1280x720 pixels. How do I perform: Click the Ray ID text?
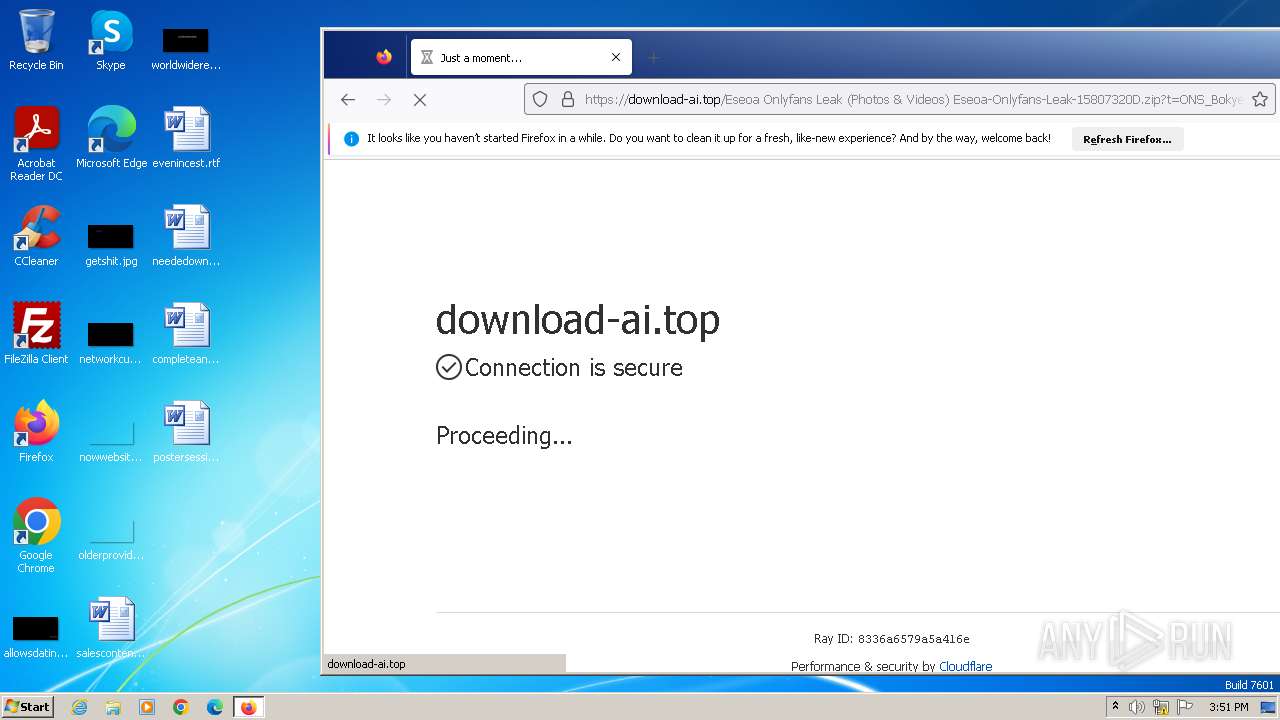click(x=892, y=639)
